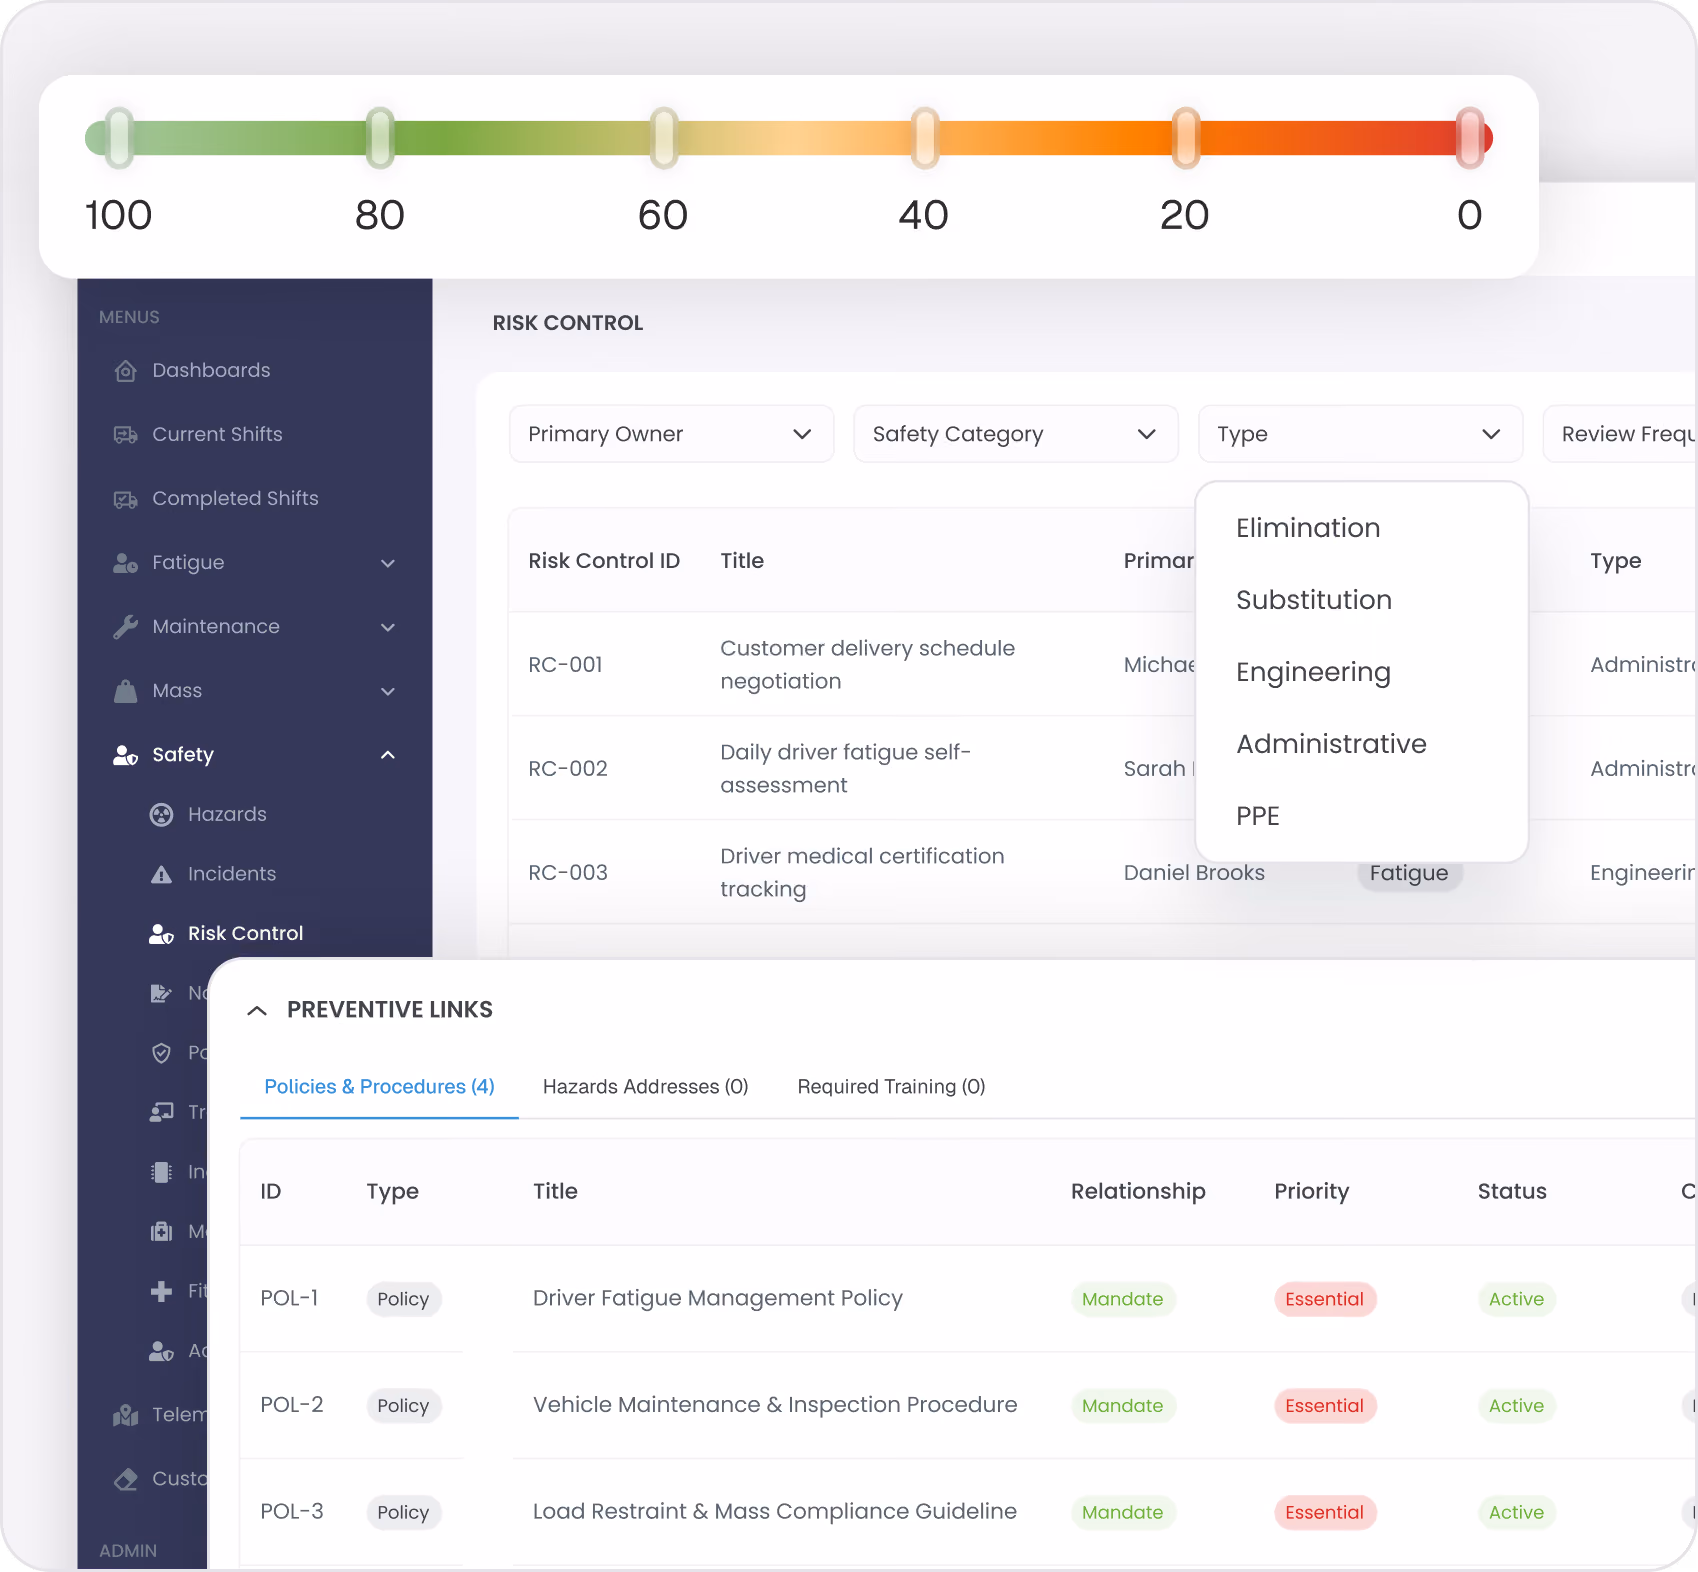Click the 40 marker on score slider
Viewport: 1698px width, 1572px height.
click(x=925, y=138)
